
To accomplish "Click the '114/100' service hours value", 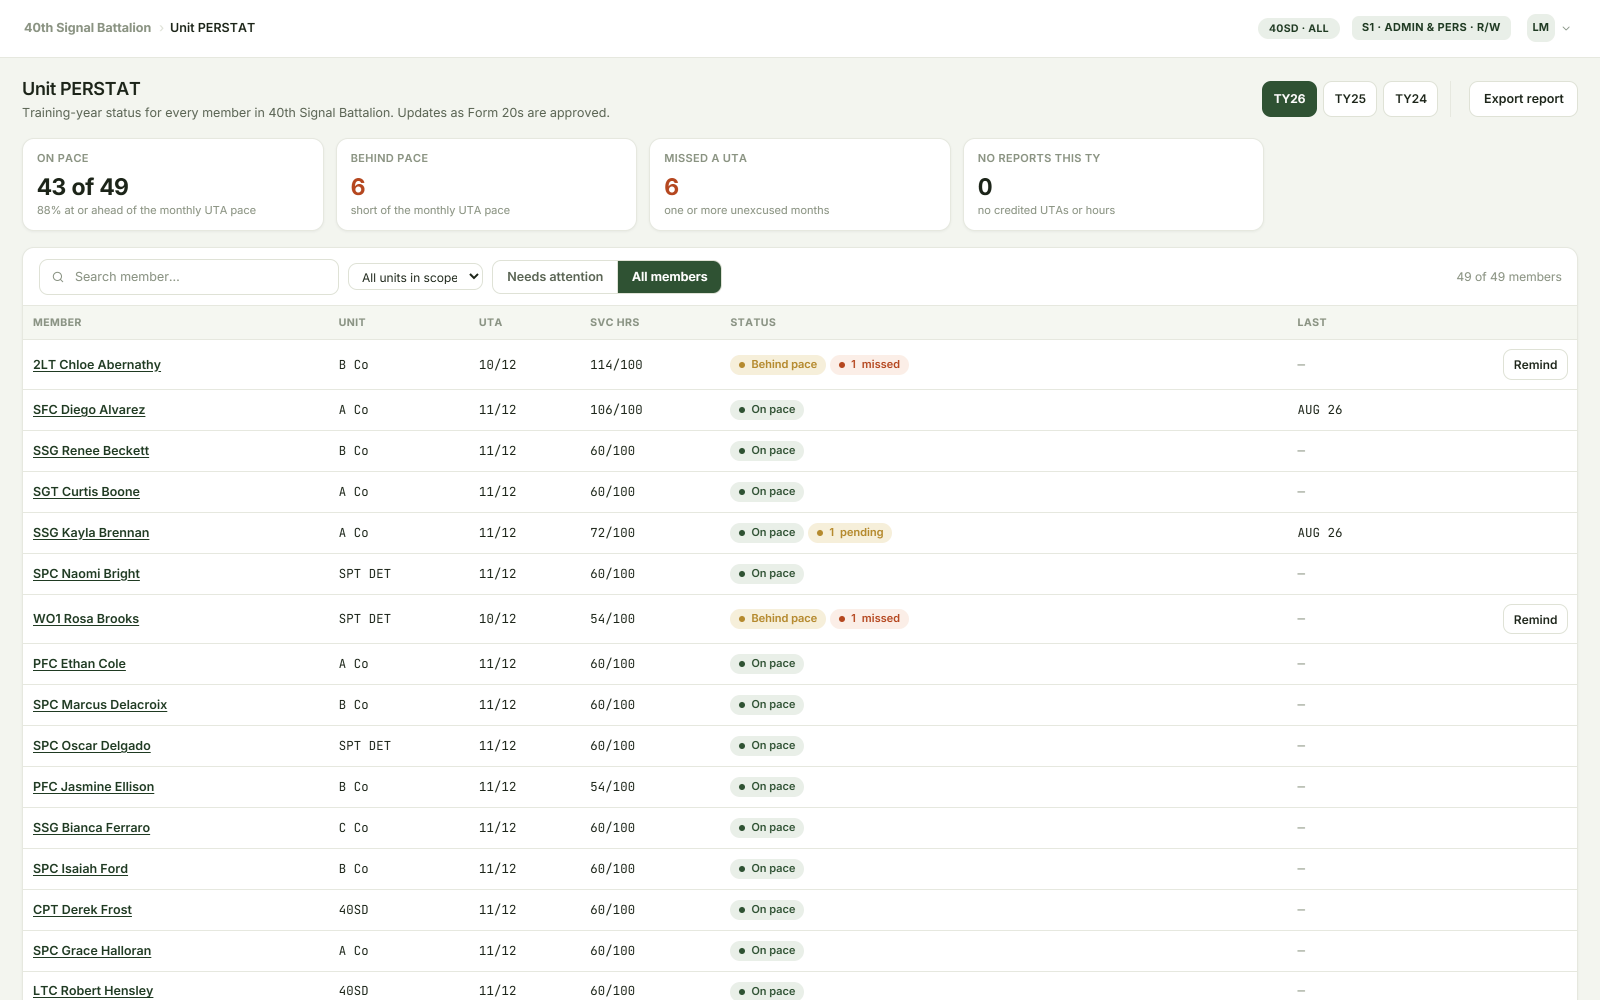I will pos(616,365).
